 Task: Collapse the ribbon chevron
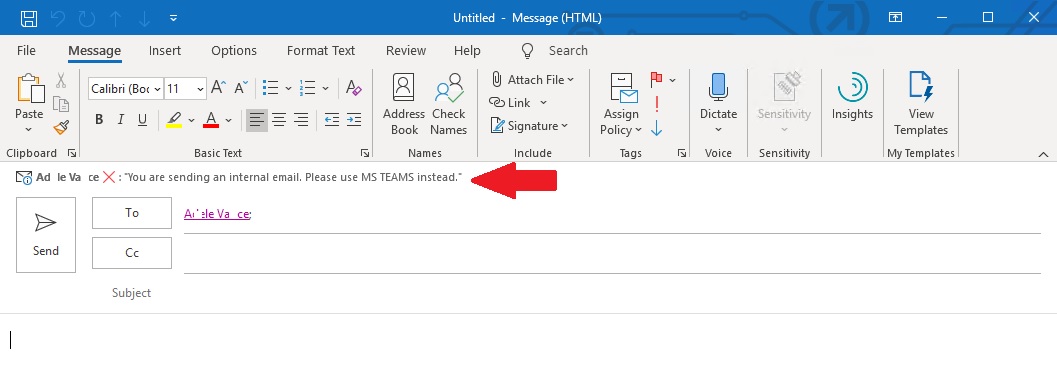coord(1044,155)
